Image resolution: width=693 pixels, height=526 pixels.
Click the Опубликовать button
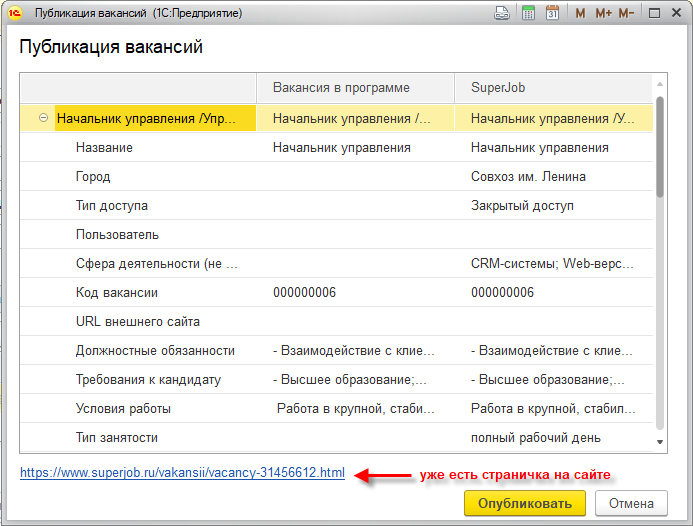click(x=525, y=503)
